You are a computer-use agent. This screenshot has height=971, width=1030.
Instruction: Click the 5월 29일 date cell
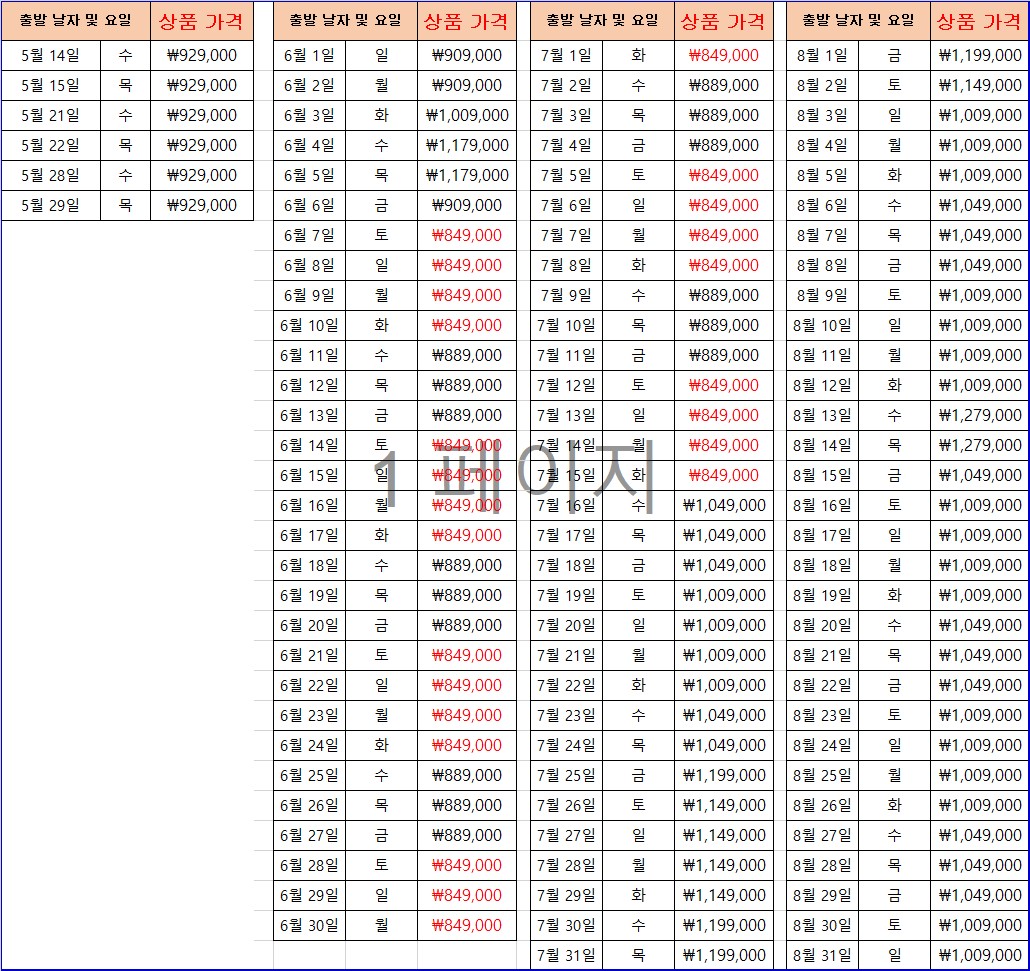point(51,206)
